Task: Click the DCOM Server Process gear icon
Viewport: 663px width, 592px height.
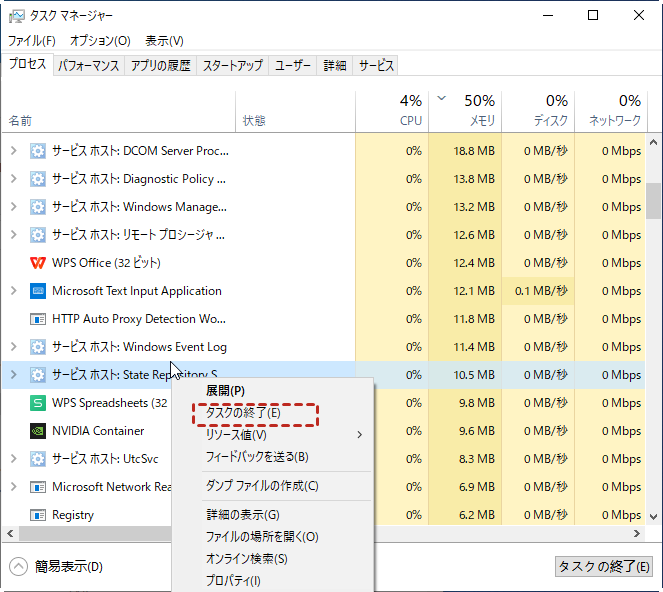Action: 38,151
